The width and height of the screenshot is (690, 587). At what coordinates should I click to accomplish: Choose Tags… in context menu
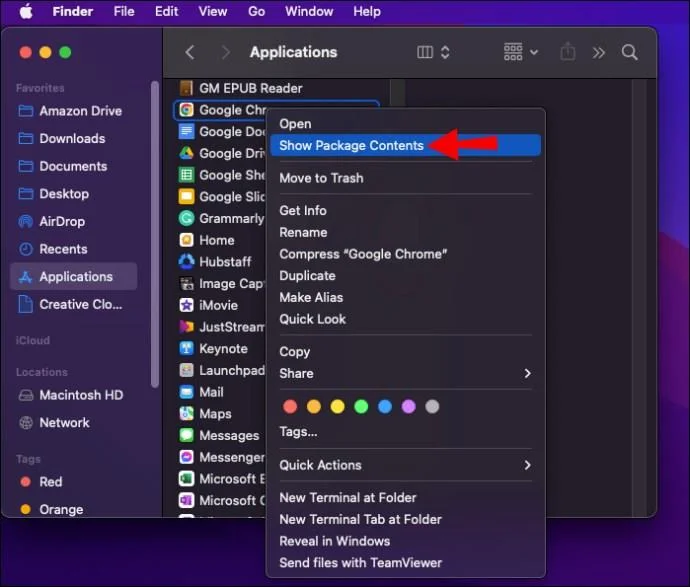pos(405,432)
